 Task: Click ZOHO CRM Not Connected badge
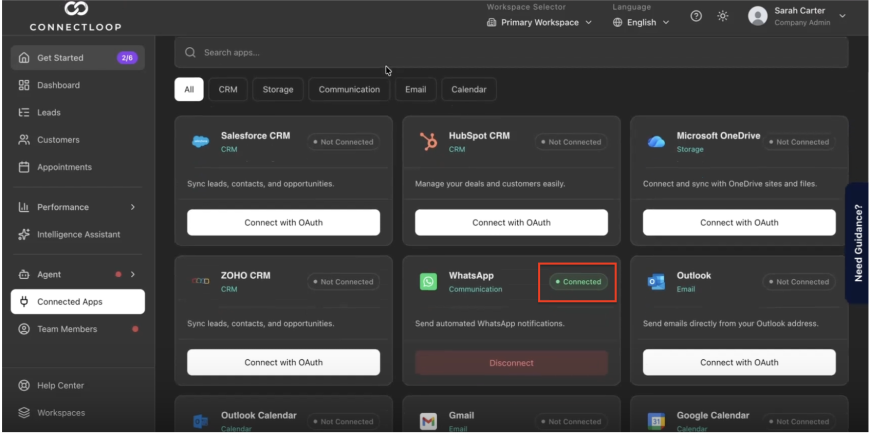pos(344,282)
